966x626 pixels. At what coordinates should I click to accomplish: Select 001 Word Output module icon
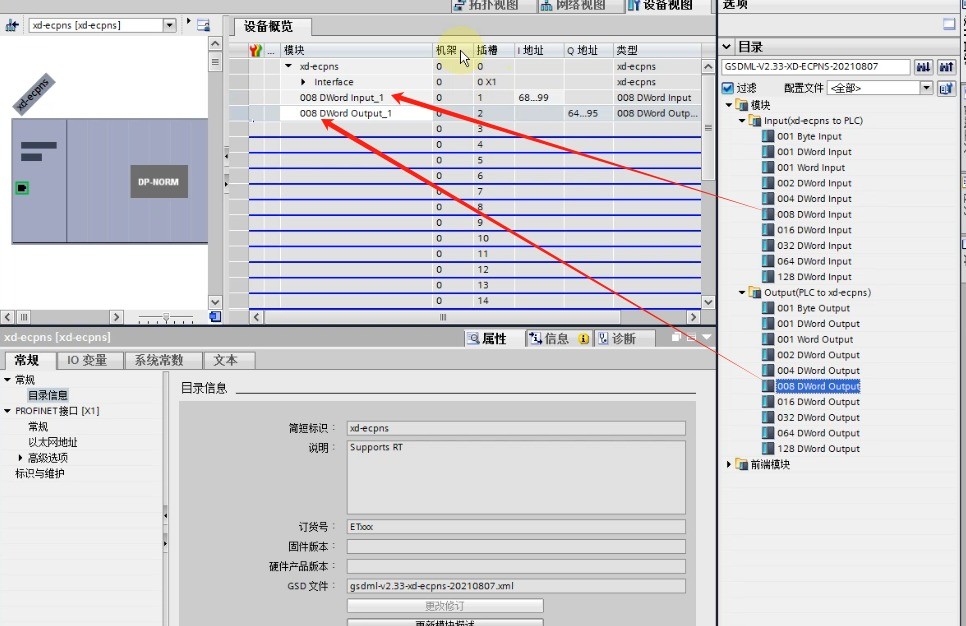click(x=768, y=339)
